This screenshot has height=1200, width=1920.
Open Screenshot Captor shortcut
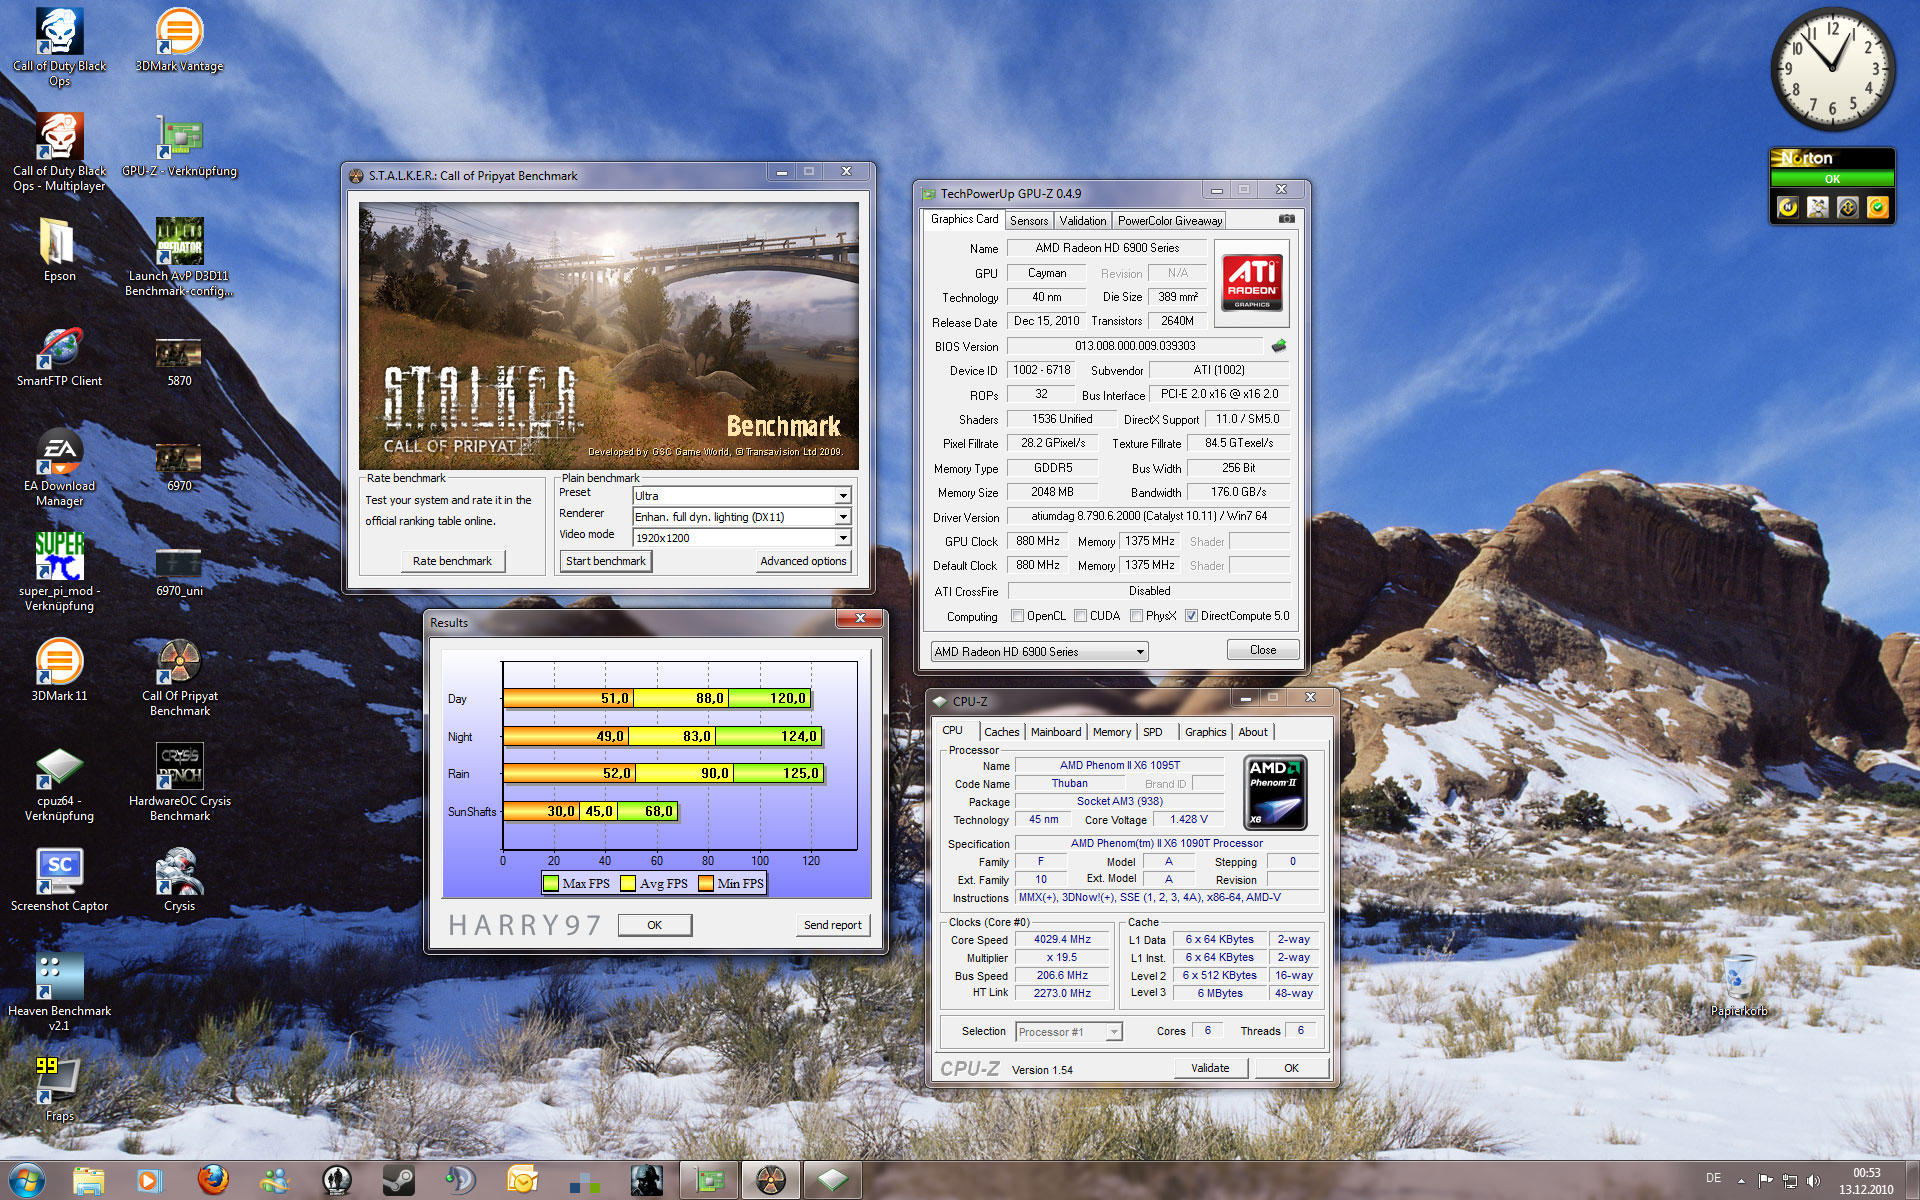(59, 880)
